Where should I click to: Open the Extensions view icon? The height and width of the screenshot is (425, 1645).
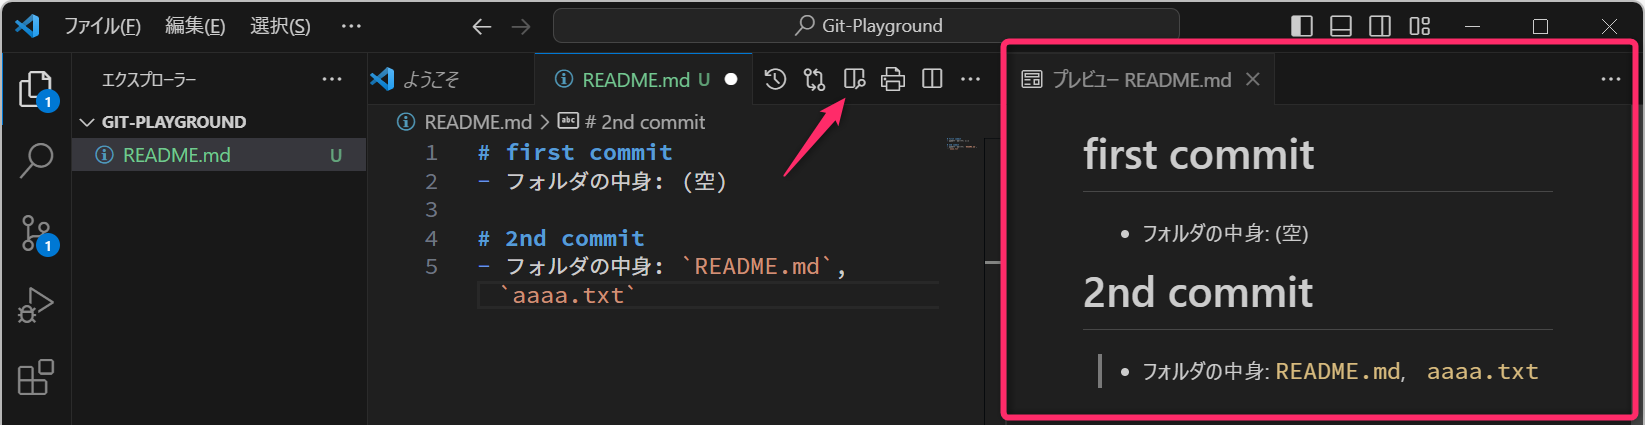tap(36, 378)
